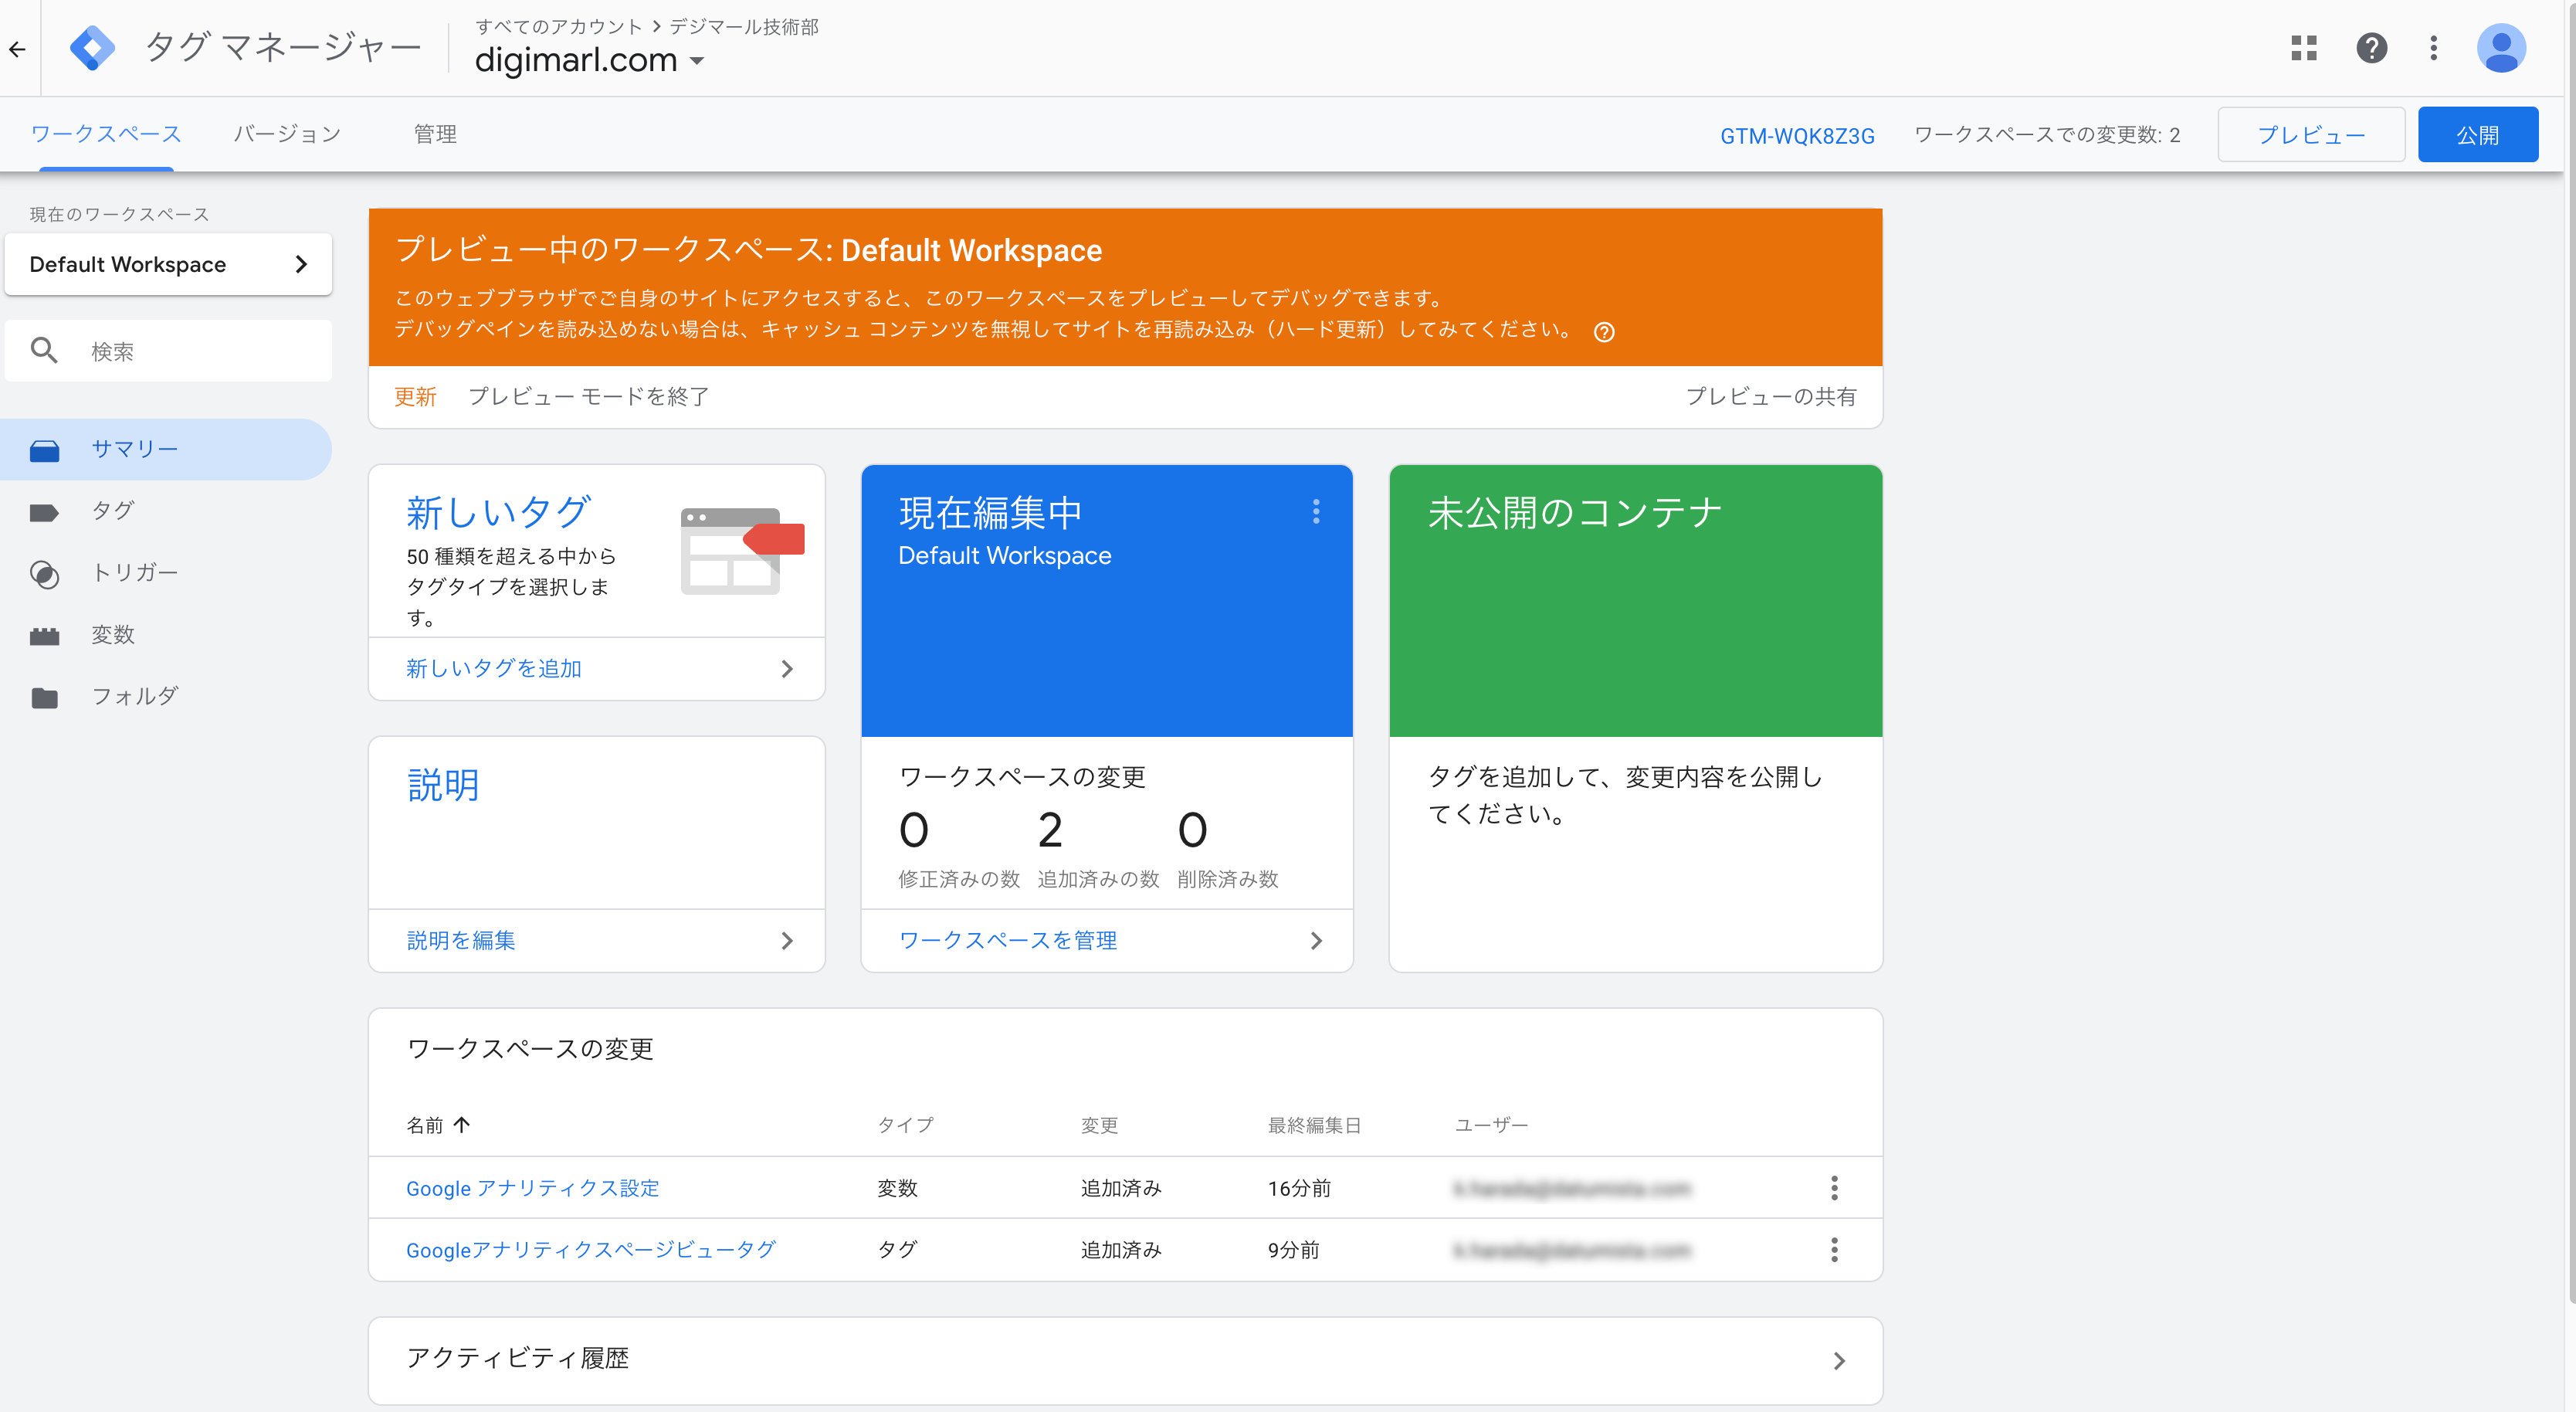
Task: Click the Tag Manager logo icon
Action: click(92, 48)
